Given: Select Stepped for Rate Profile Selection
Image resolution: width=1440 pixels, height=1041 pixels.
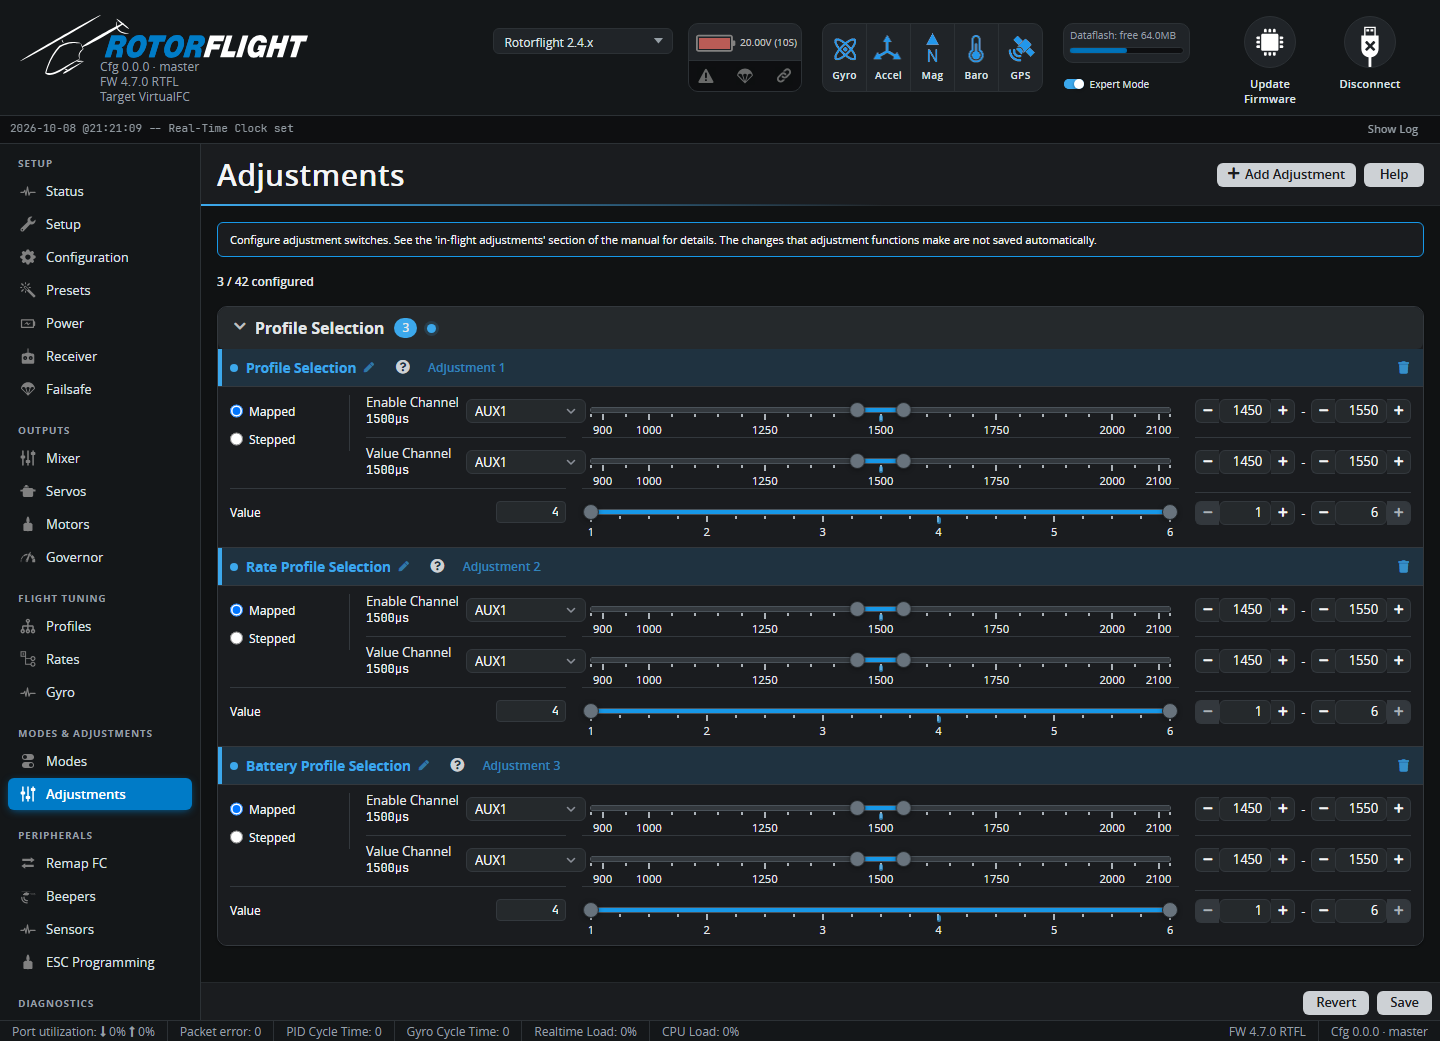Looking at the screenshot, I should [x=237, y=638].
